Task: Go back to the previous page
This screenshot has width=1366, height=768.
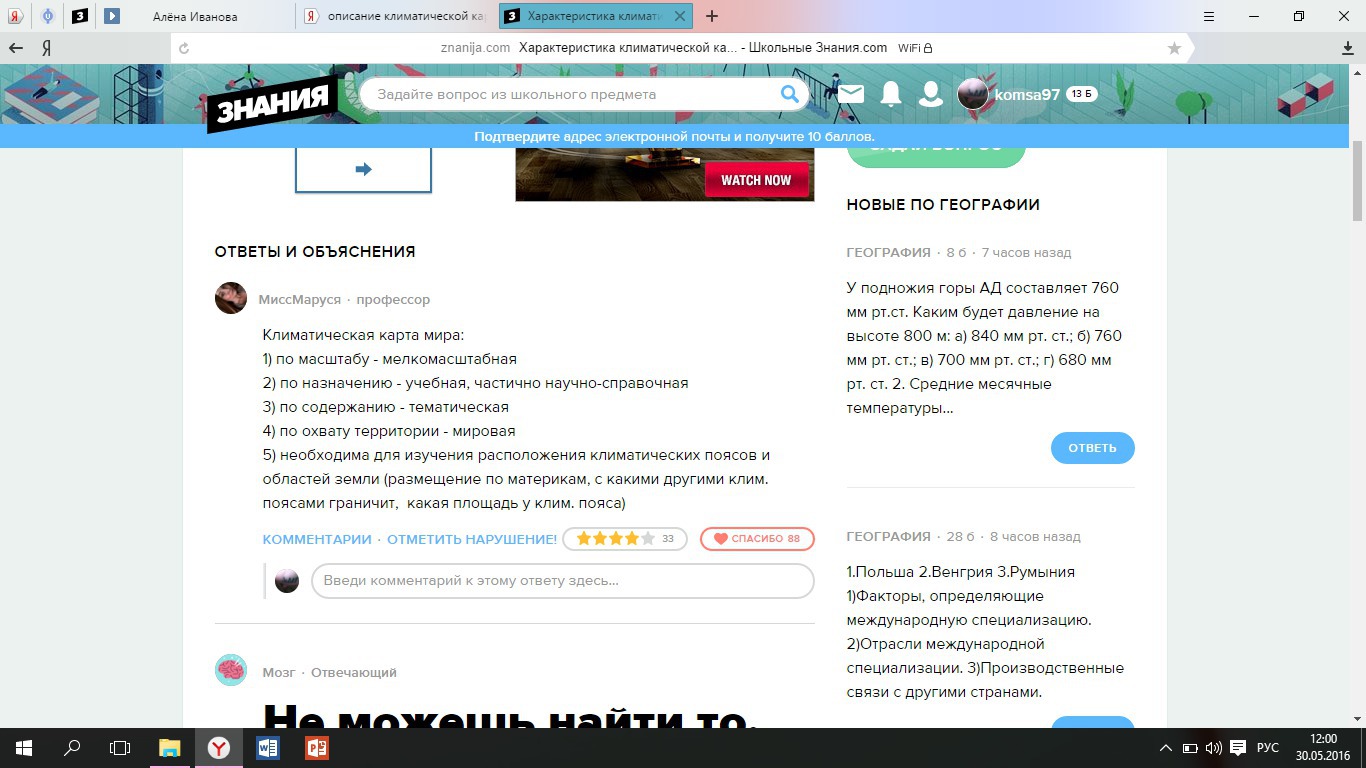Action: 16,48
